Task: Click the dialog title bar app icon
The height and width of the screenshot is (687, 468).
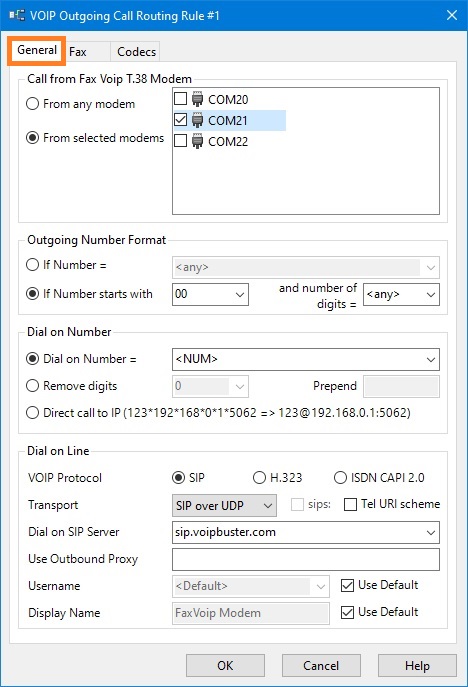Action: [17, 15]
